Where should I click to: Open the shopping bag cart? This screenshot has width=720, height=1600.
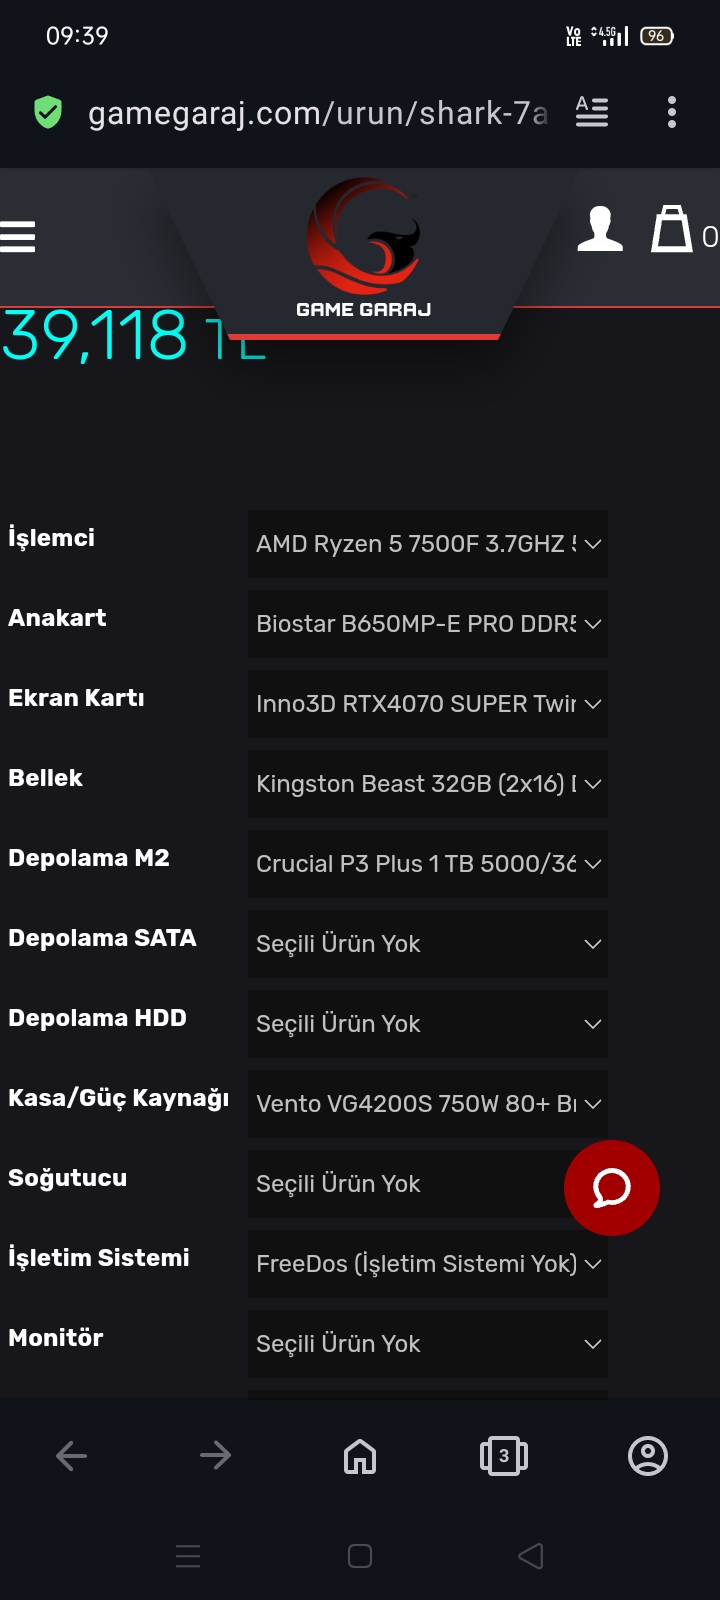point(672,230)
